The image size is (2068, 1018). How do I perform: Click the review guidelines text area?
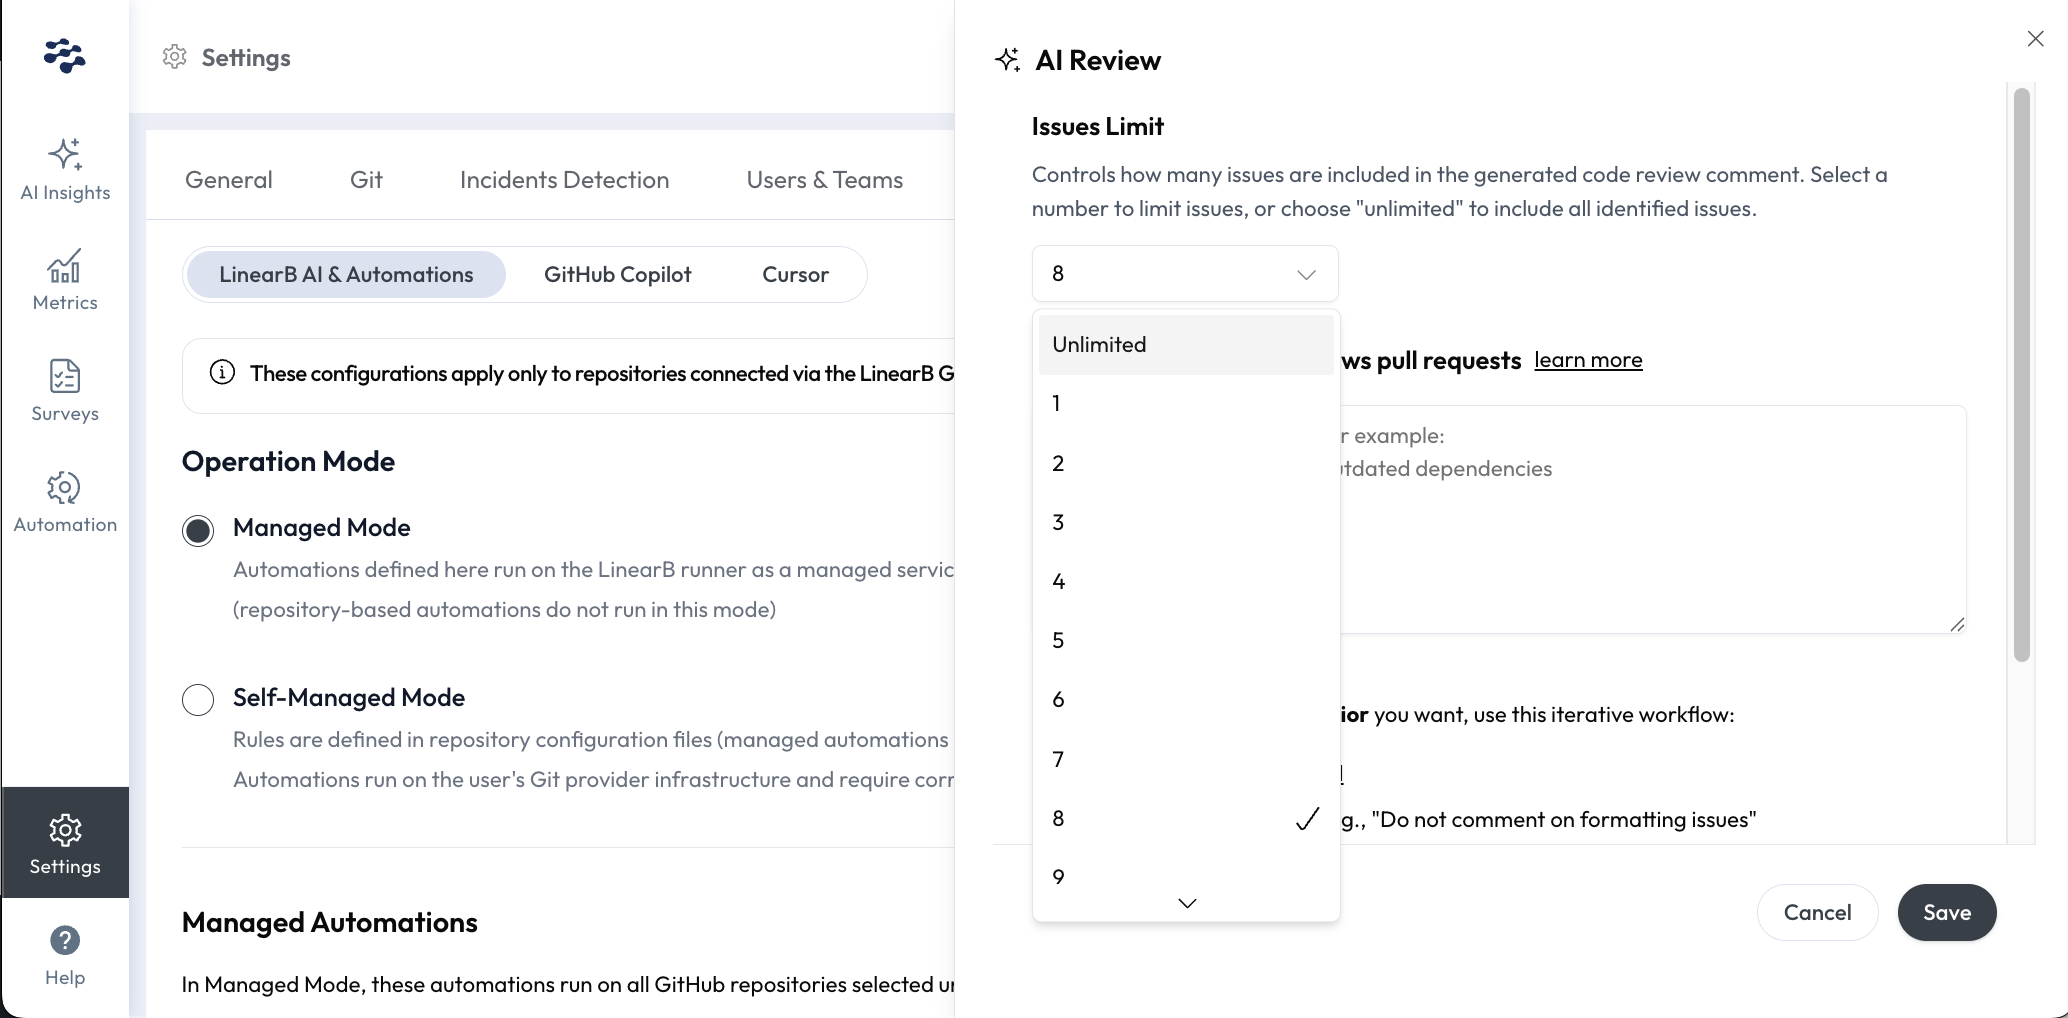point(1650,540)
